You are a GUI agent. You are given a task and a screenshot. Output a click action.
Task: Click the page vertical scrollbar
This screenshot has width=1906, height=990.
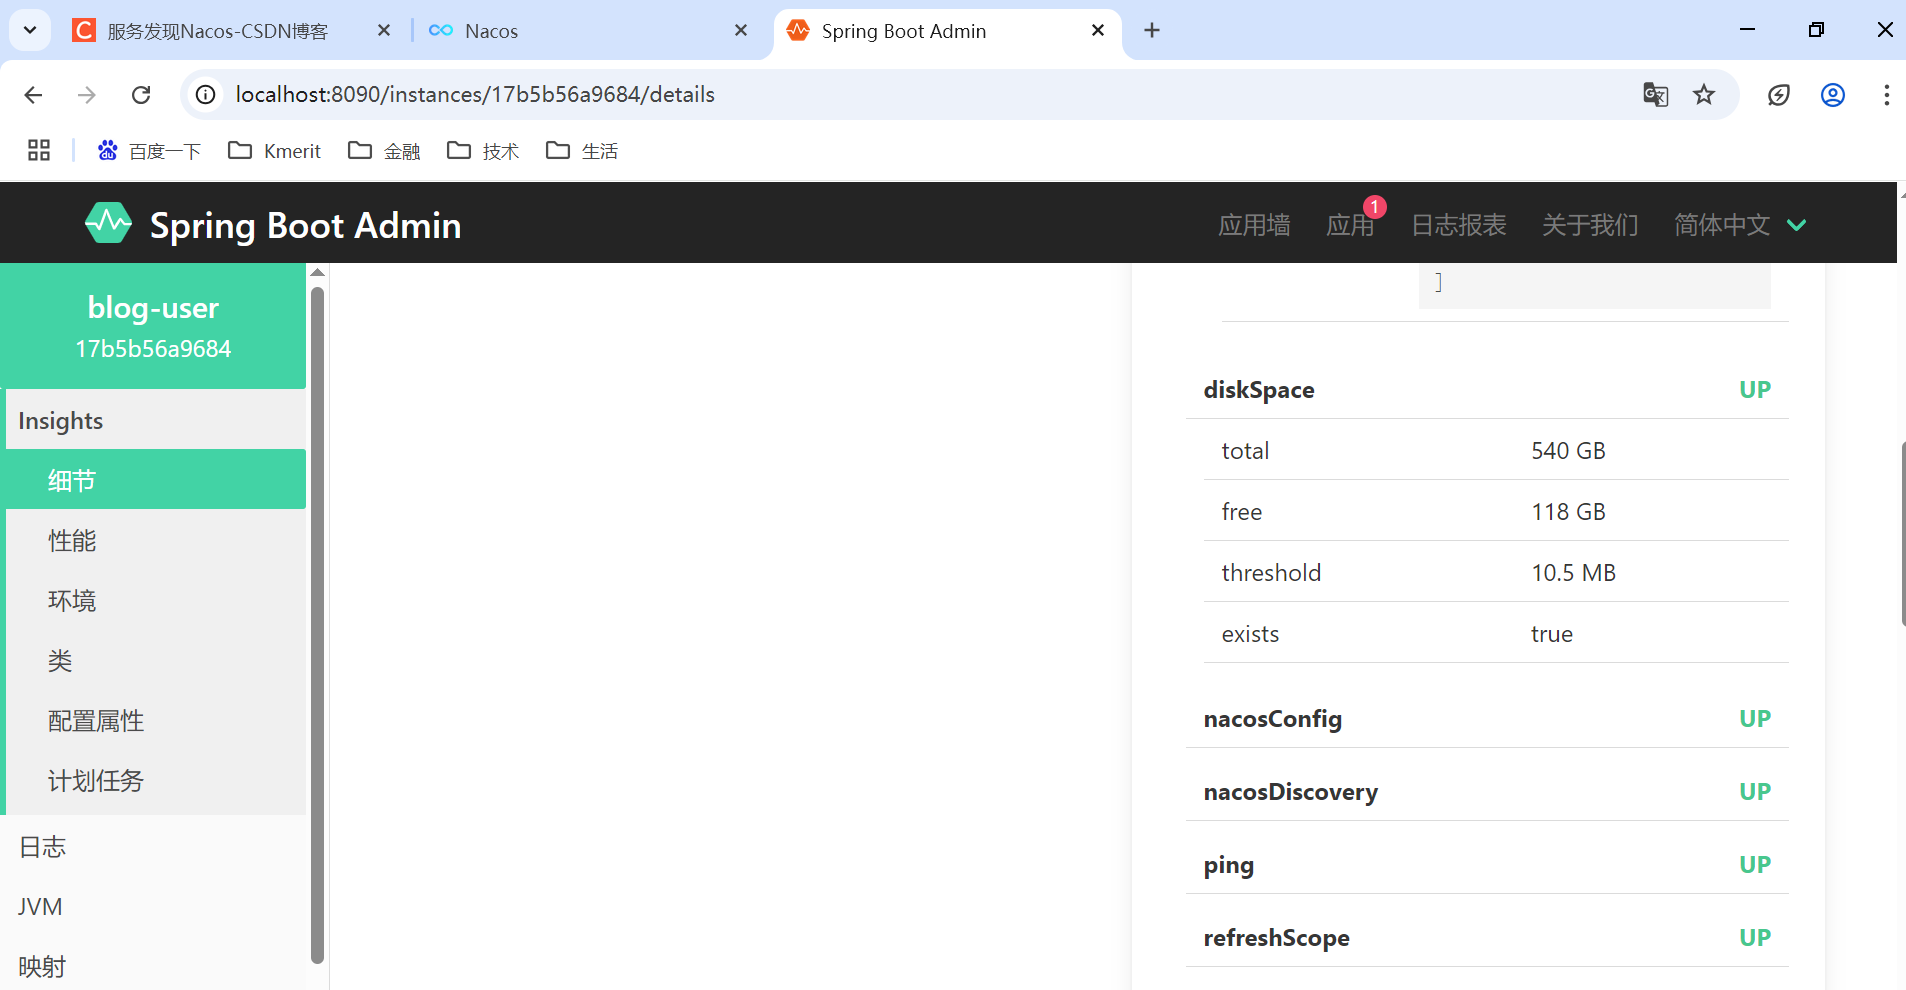tap(1902, 533)
